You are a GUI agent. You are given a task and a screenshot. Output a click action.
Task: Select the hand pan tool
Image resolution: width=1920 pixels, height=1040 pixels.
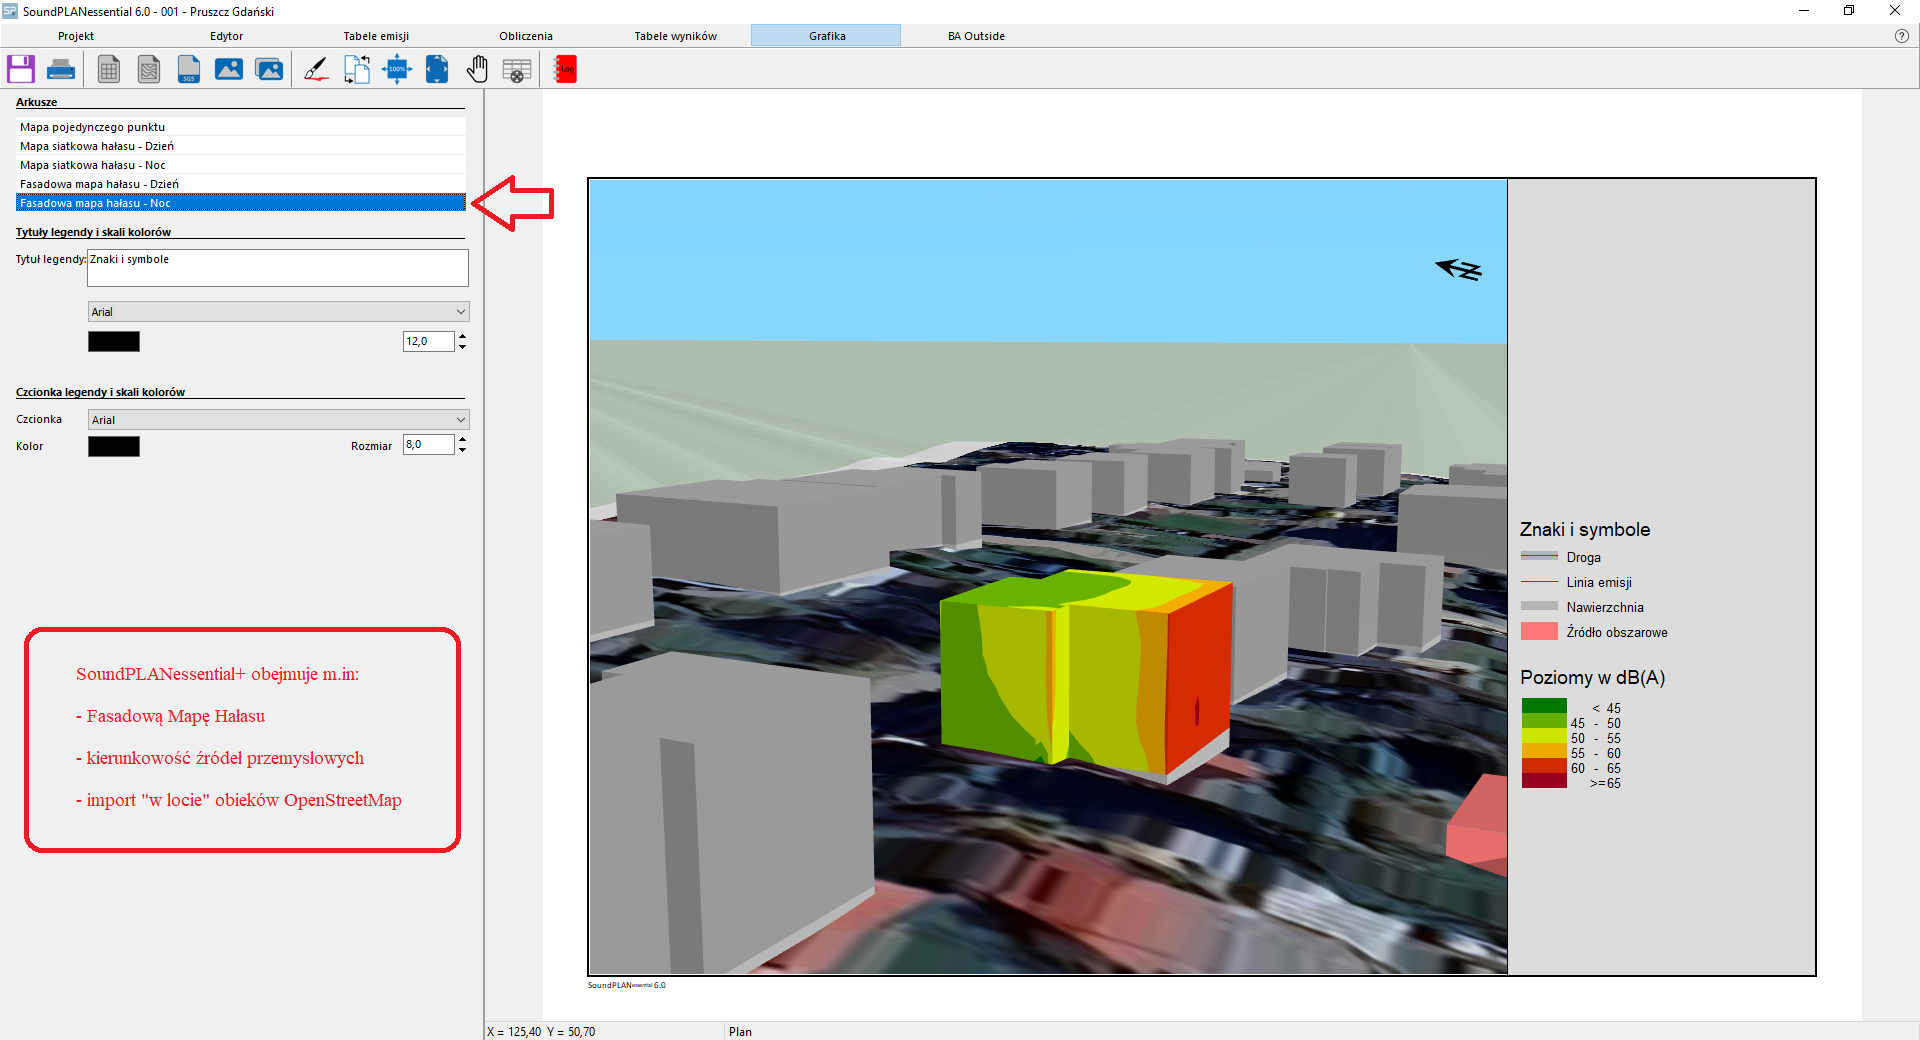(477, 69)
